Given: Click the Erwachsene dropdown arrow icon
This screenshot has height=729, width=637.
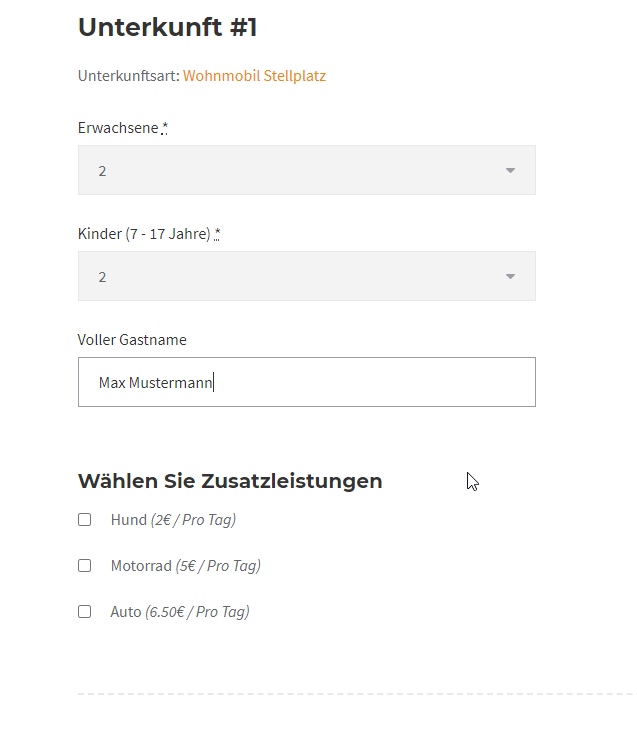Looking at the screenshot, I should point(510,171).
